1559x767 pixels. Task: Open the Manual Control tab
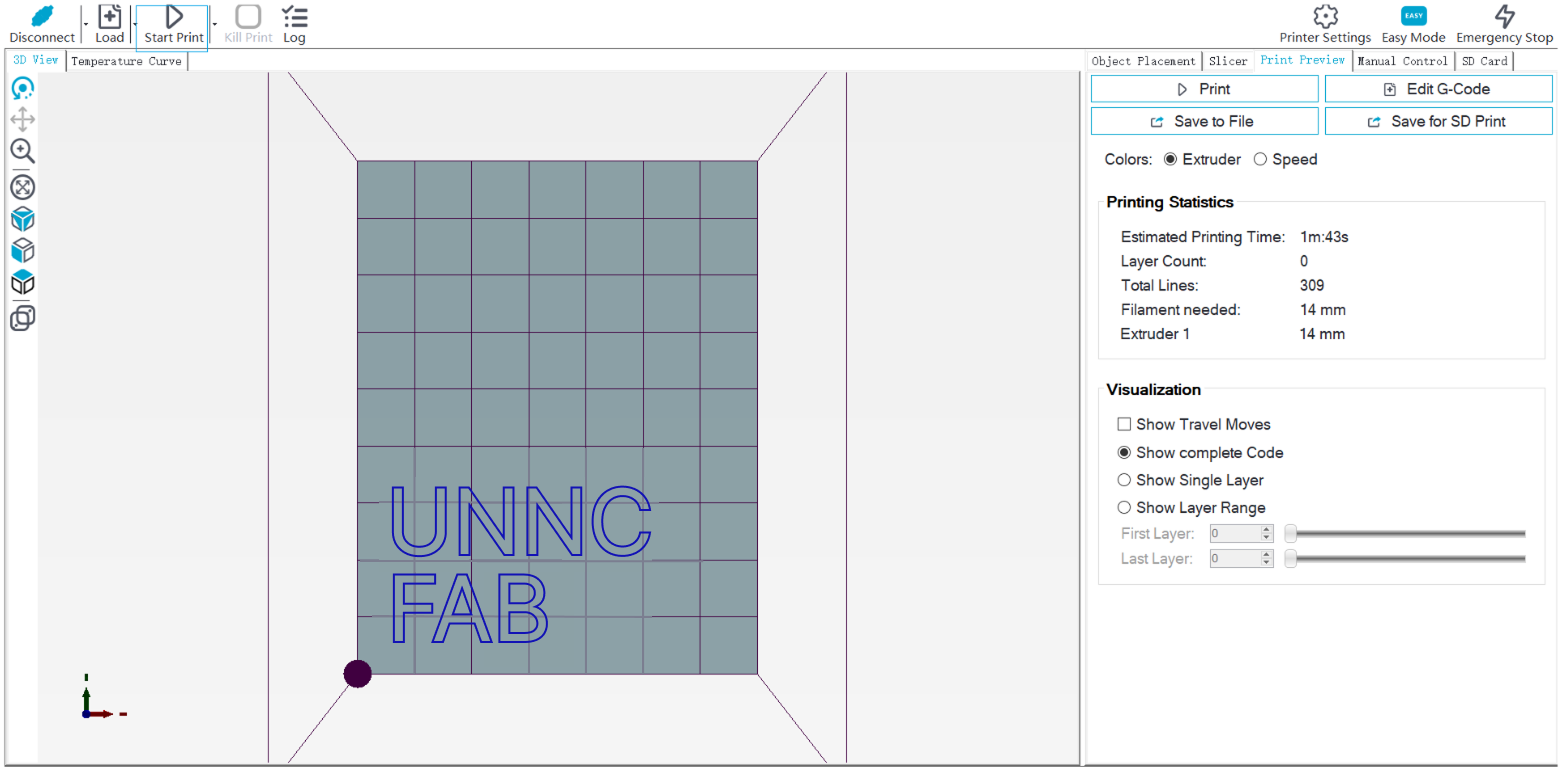1402,61
